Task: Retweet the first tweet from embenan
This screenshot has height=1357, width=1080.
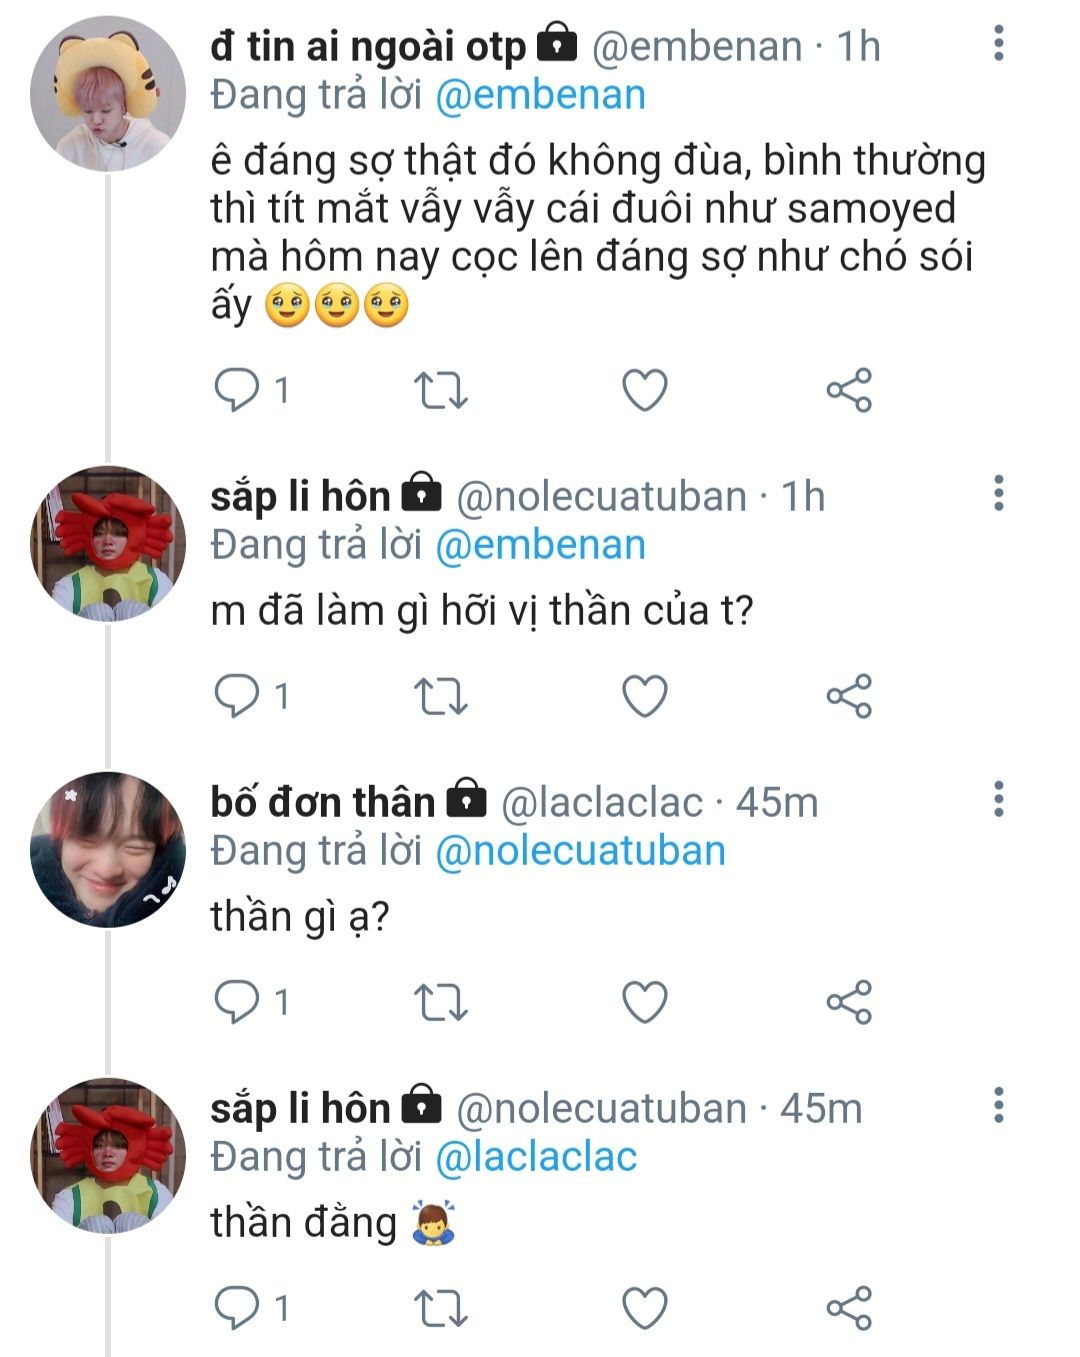Action: coord(440,390)
